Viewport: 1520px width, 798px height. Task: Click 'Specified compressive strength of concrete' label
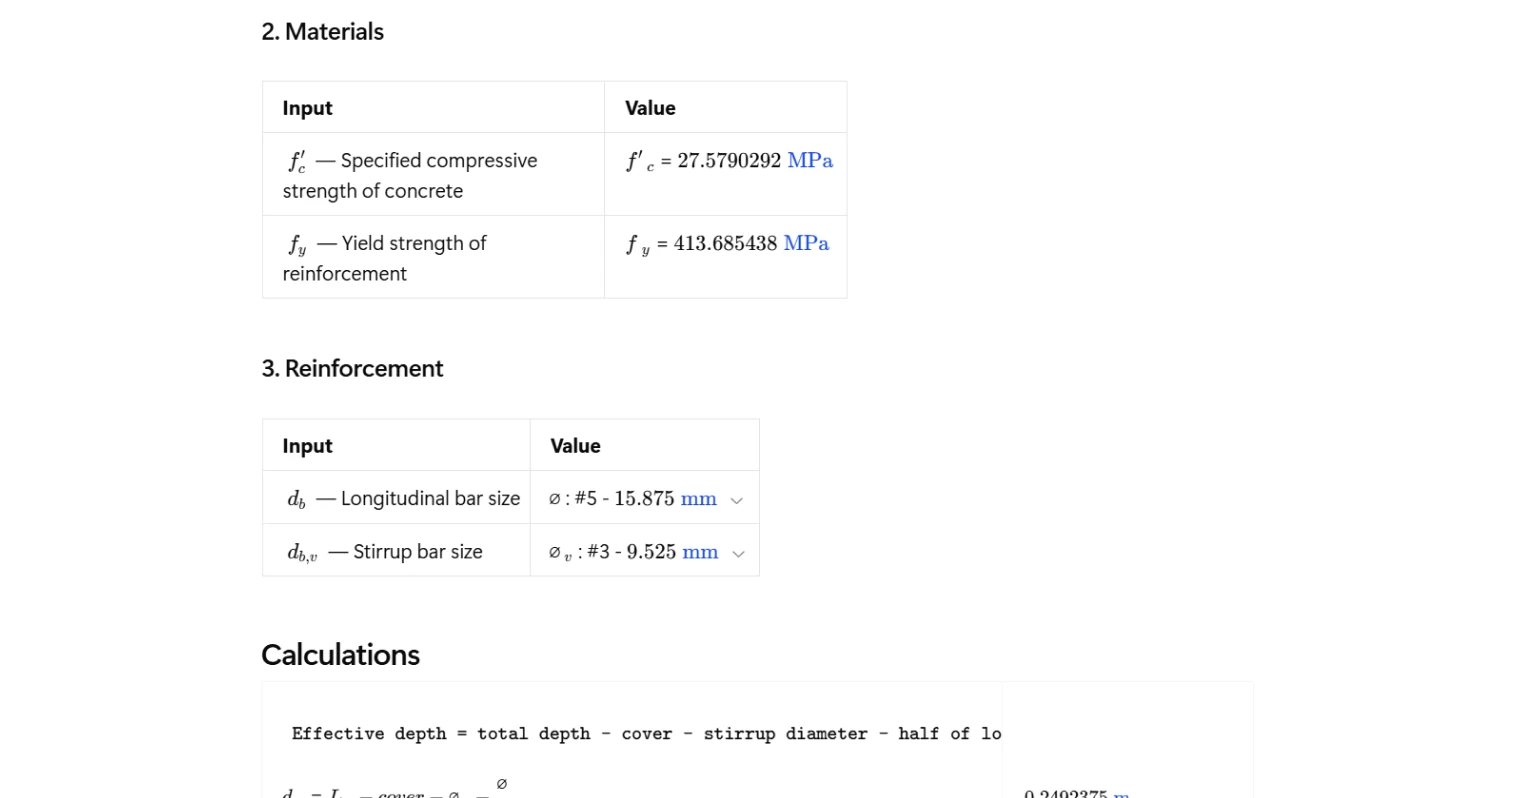(410, 175)
